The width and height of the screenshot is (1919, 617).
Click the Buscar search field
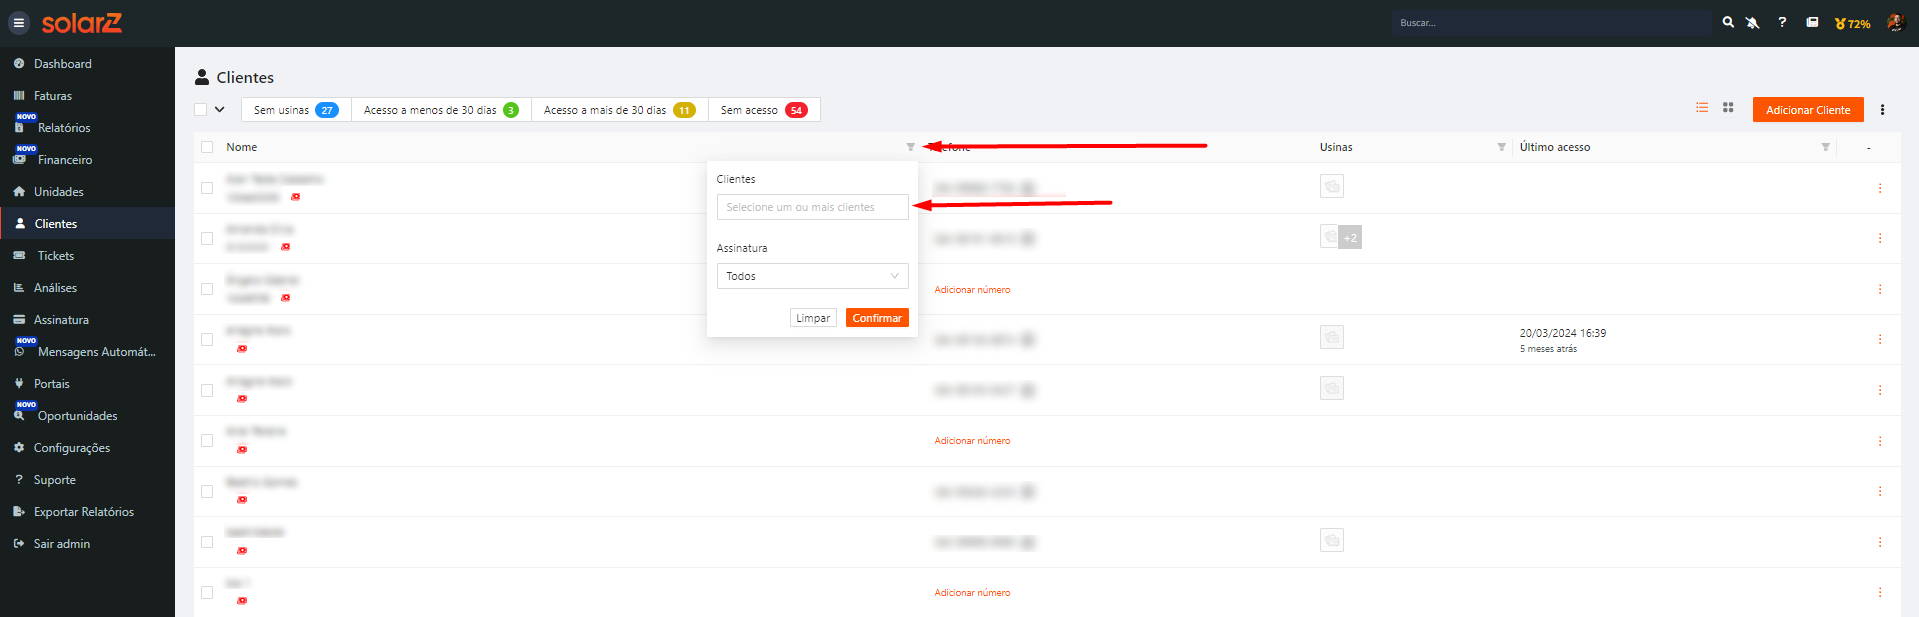1551,23
